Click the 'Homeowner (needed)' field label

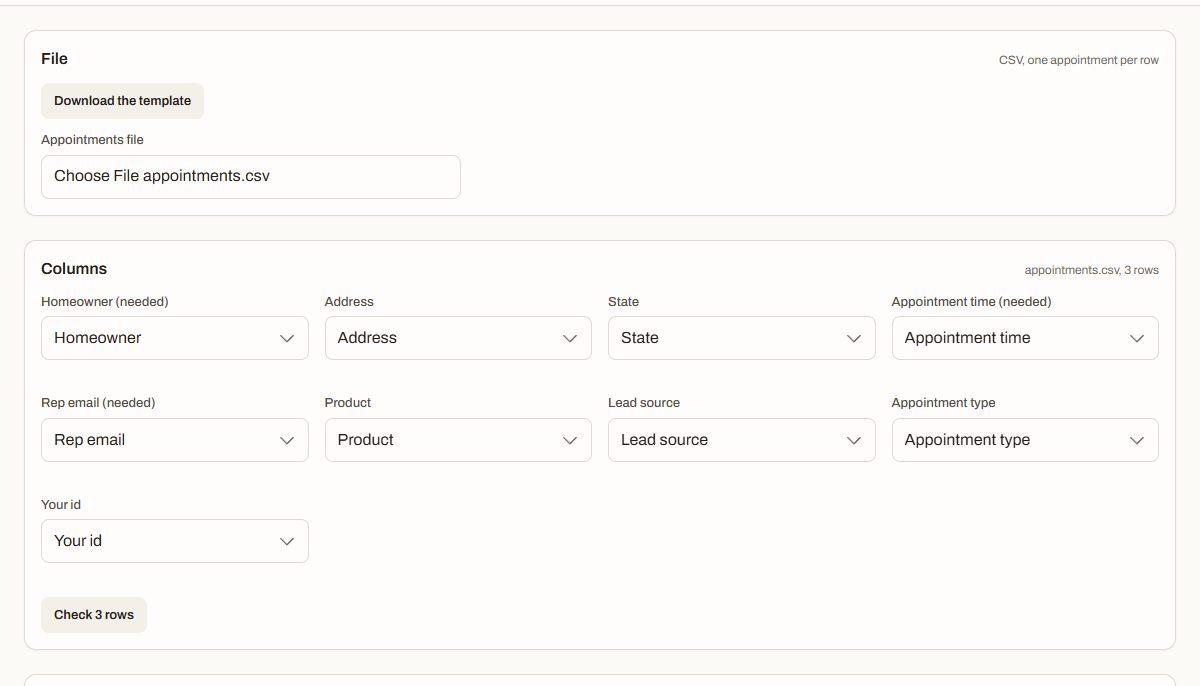pyautogui.click(x=105, y=302)
